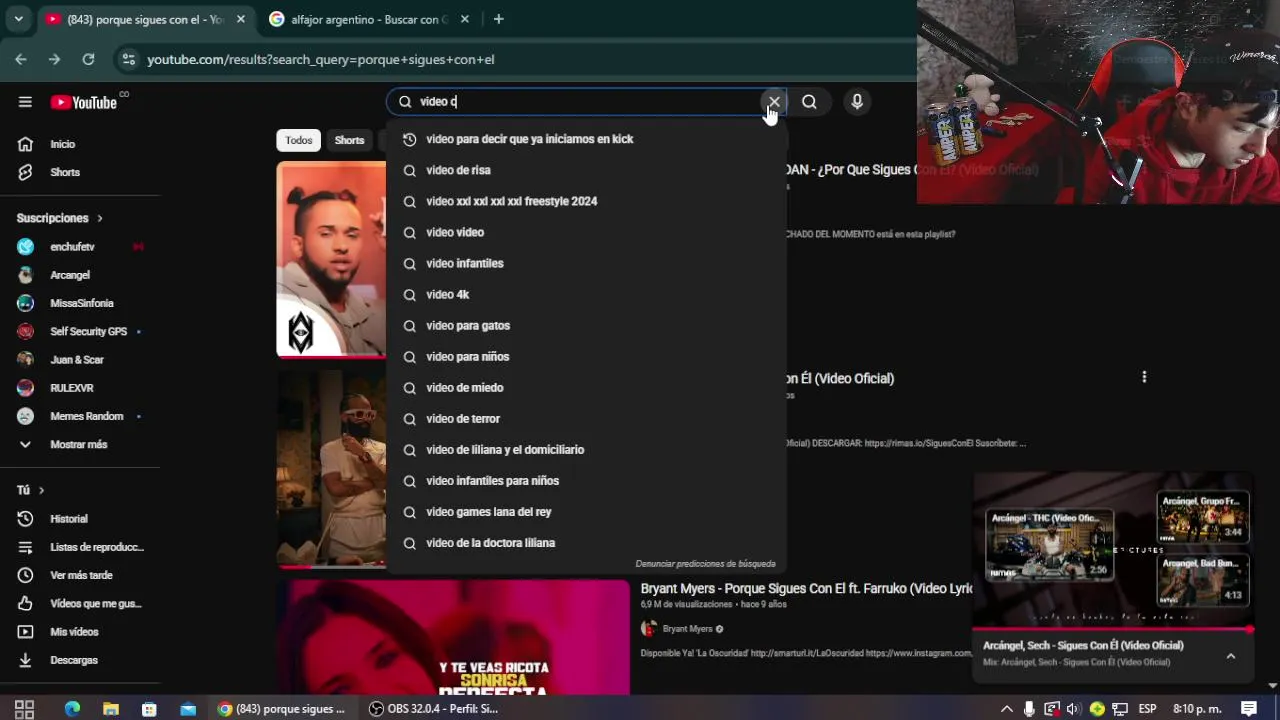Open Microsoft Edge from the taskbar
The width and height of the screenshot is (1280, 720).
72,709
